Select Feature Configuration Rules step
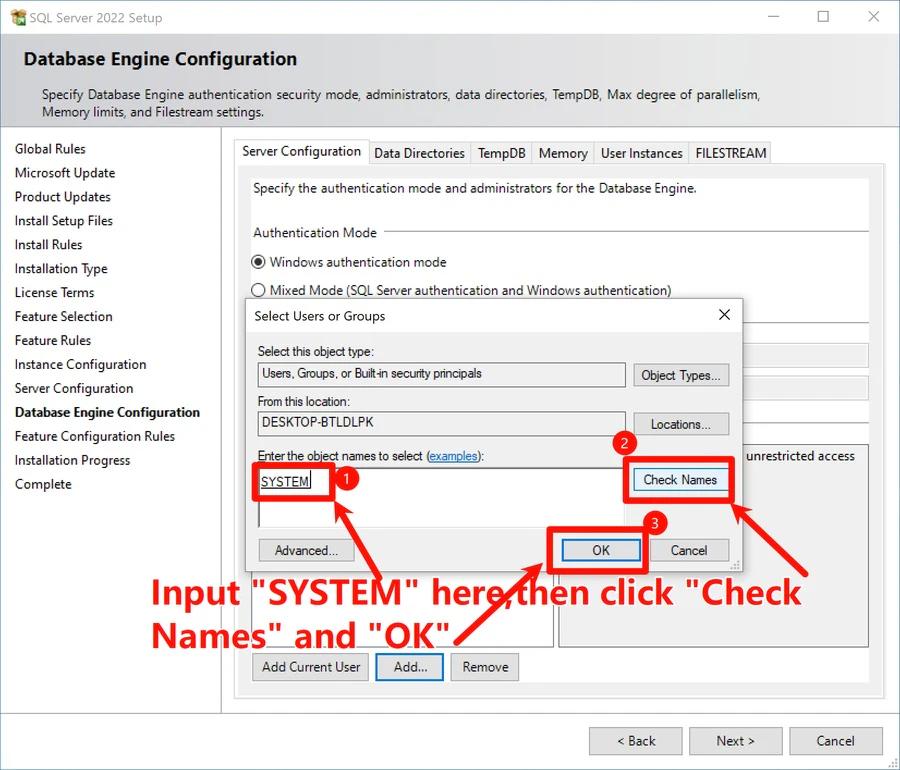The image size is (900, 770). coord(95,436)
